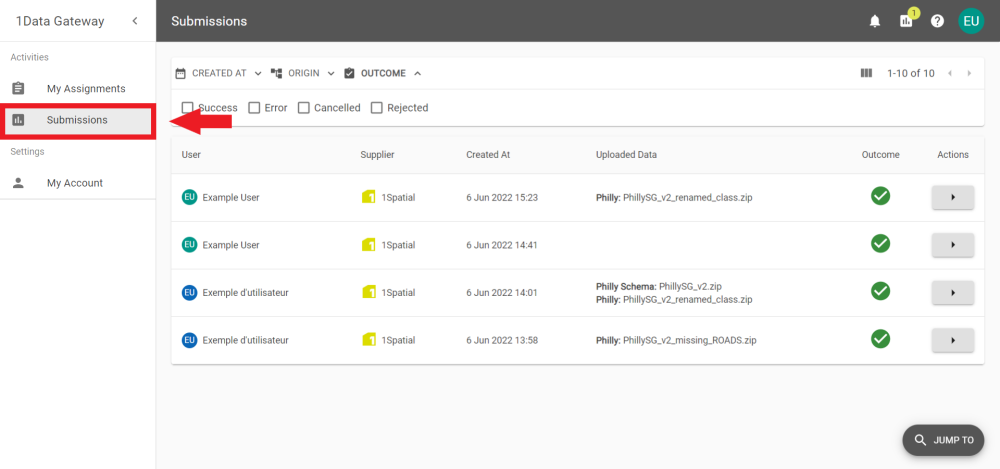Open the submissions chart icon with badge
The width and height of the screenshot is (1000, 469).
tap(908, 19)
